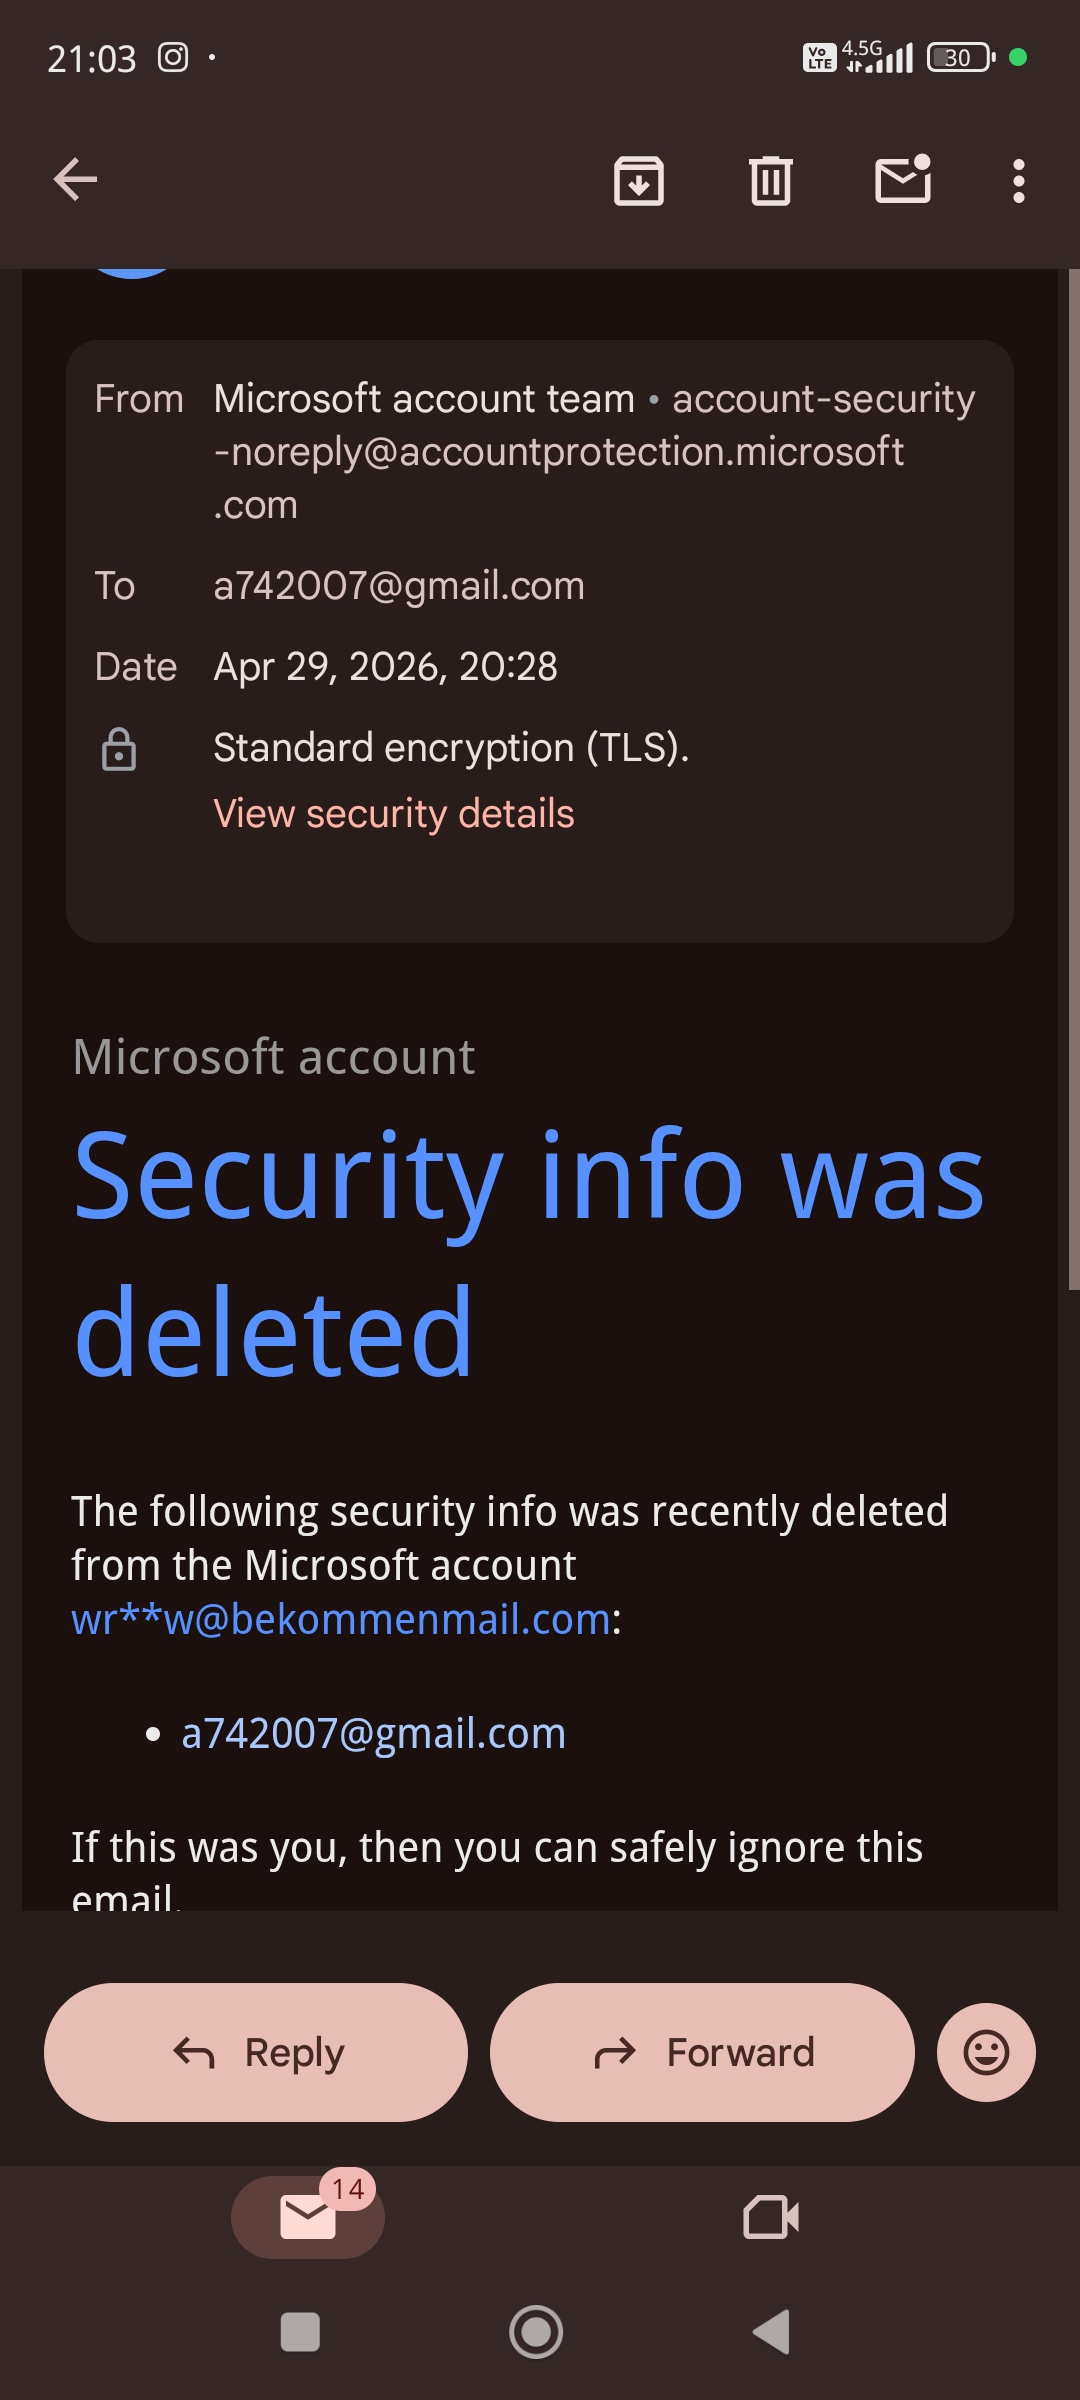Tap the recipient address a742007@gmail.com in To field

[x=399, y=586]
